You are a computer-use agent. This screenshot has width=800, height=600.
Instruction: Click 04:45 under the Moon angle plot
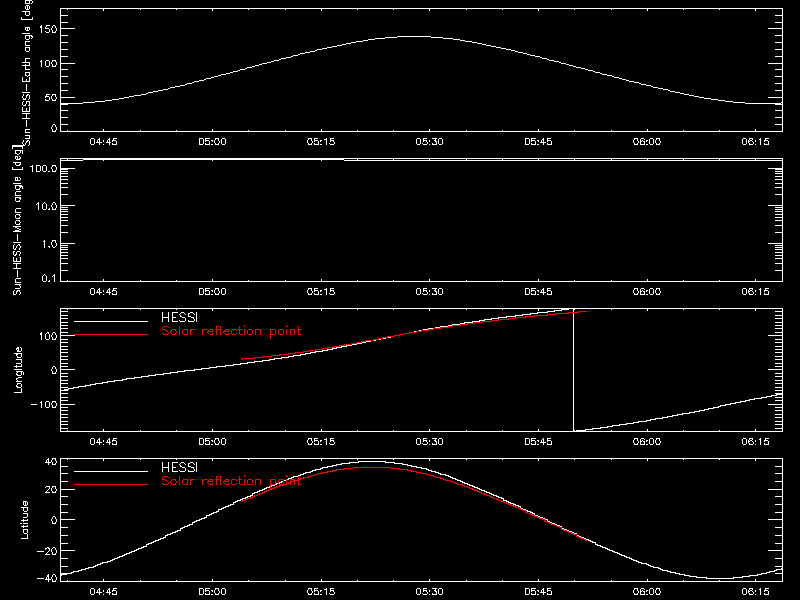tap(104, 292)
